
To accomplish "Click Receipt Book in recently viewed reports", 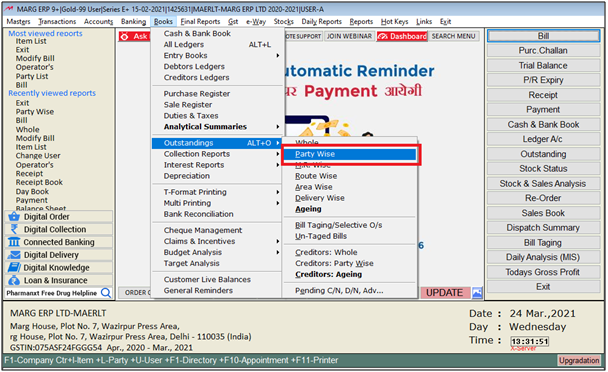I will click(x=39, y=182).
